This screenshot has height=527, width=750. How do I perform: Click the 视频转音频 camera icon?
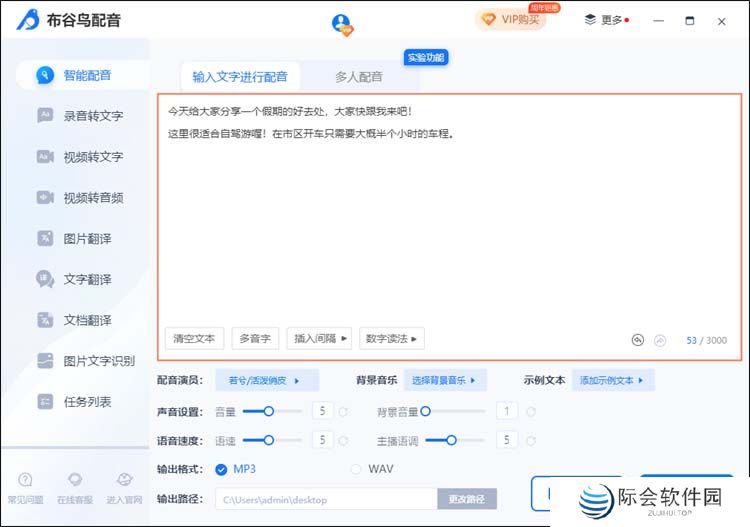pos(45,197)
